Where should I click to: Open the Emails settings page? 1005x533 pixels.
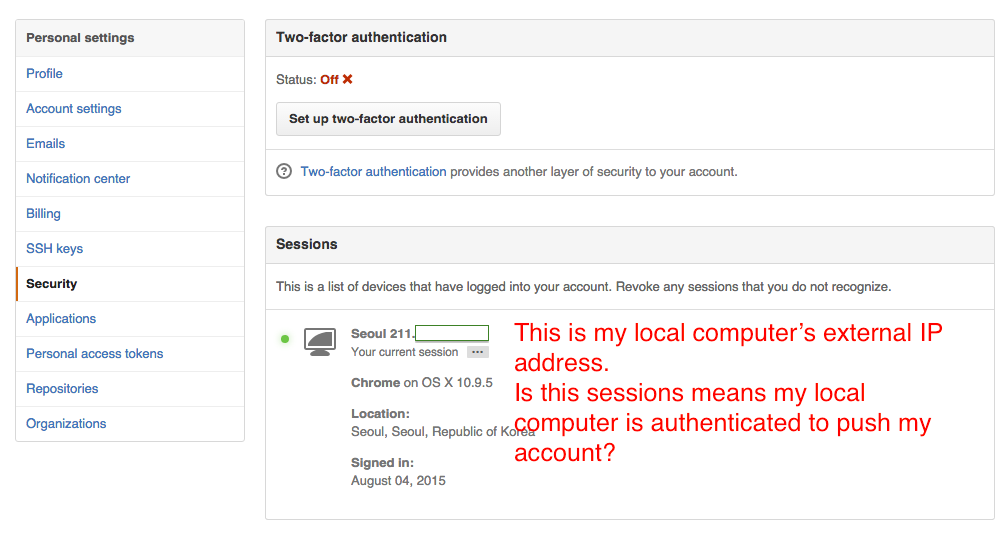point(46,144)
